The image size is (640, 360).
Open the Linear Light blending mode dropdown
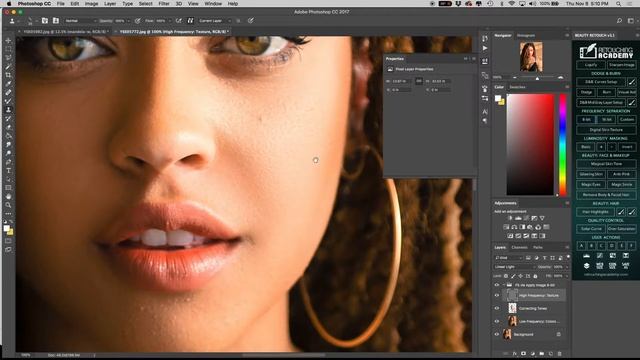point(514,267)
